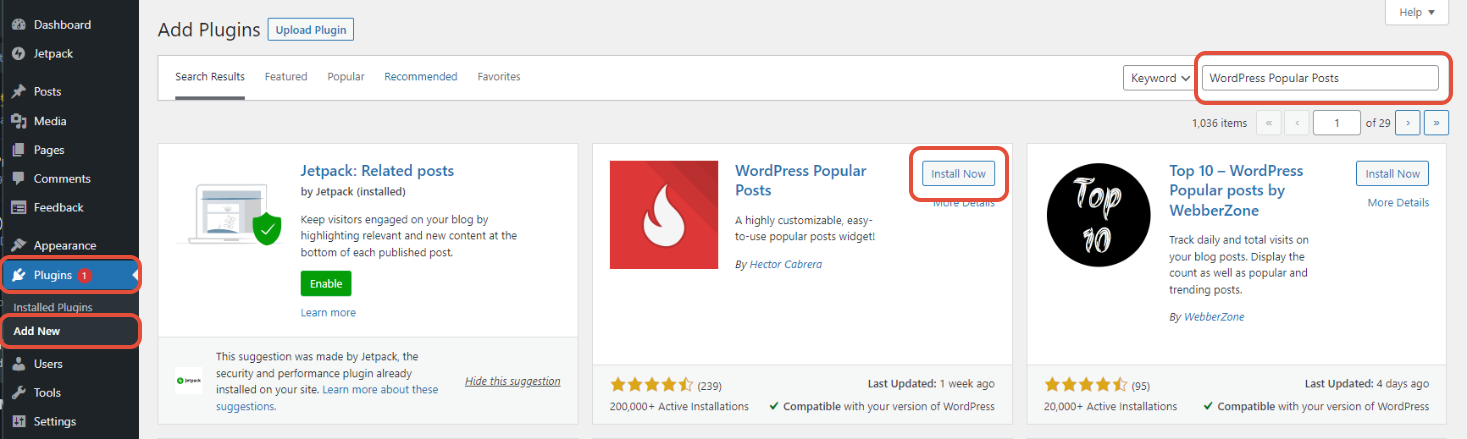Open the Dashboard menu icon
This screenshot has height=439, width=1467.
[18, 24]
